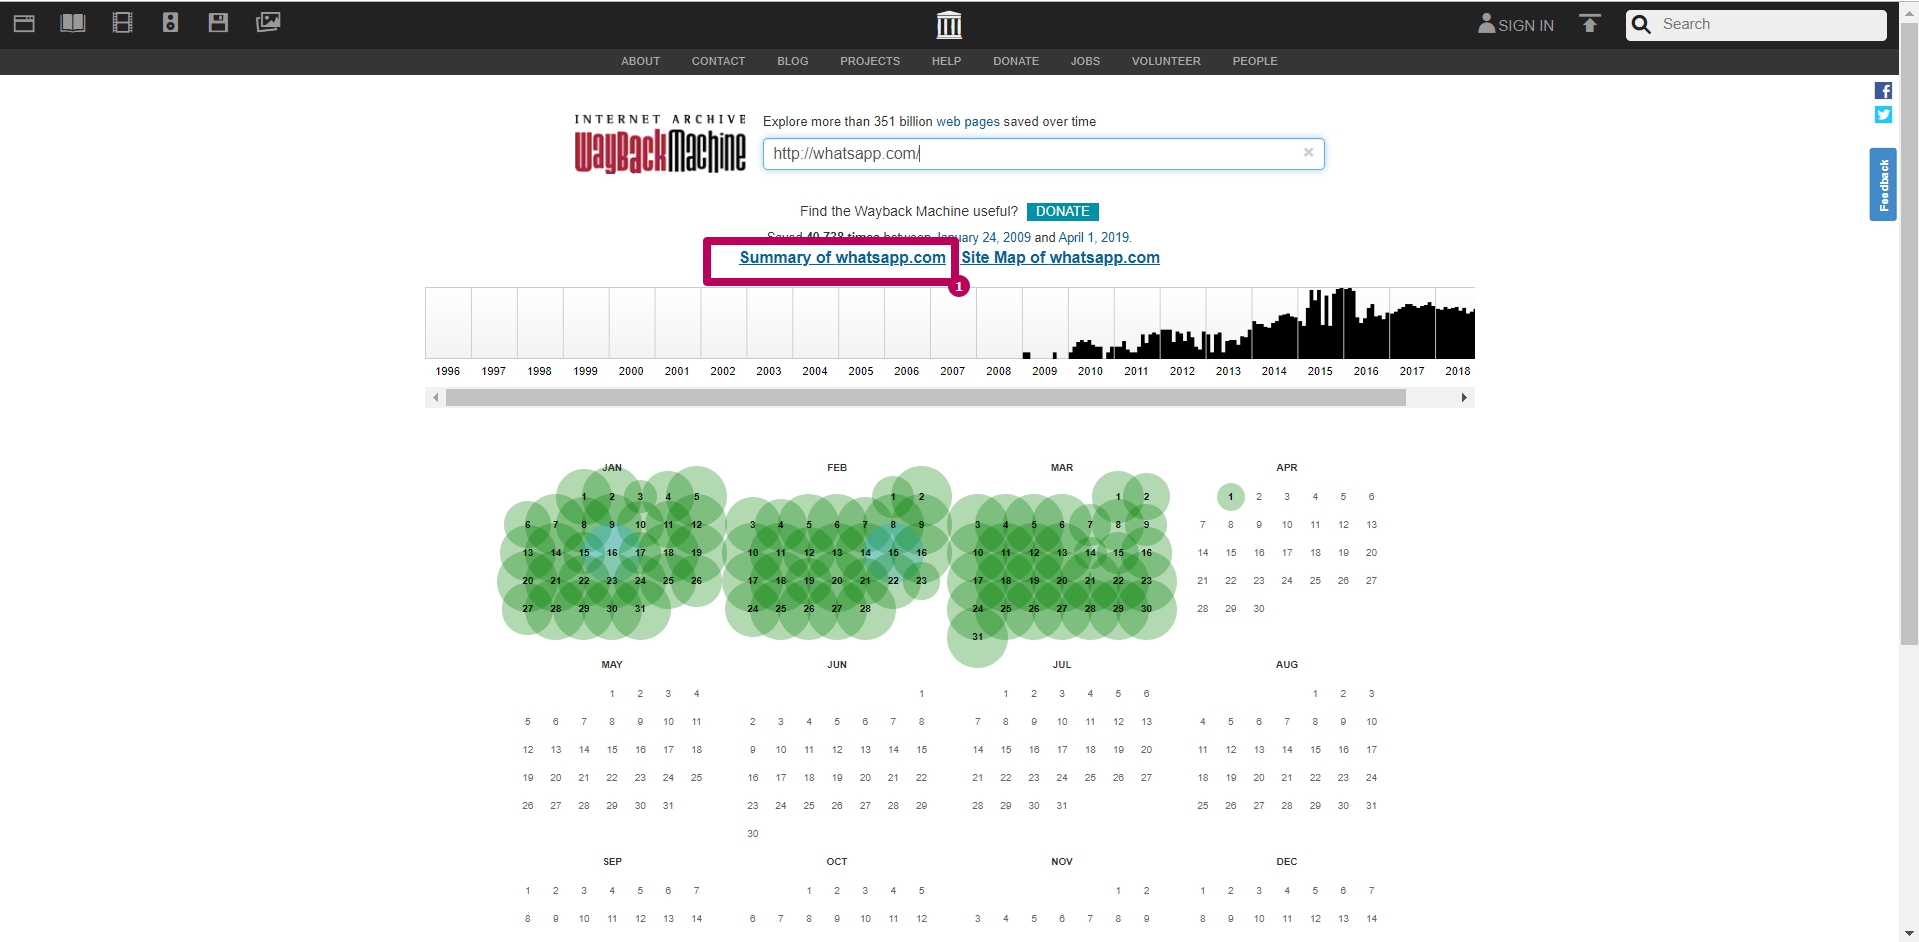Open the images icon in top bar
Viewport: 1919px width, 942px height.
[268, 23]
